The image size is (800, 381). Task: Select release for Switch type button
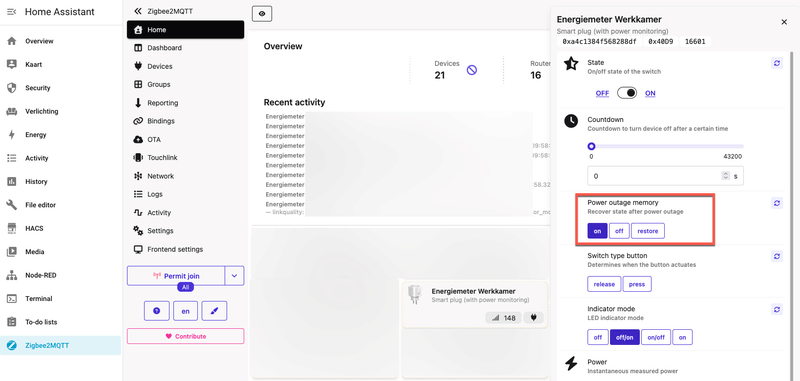click(x=604, y=284)
